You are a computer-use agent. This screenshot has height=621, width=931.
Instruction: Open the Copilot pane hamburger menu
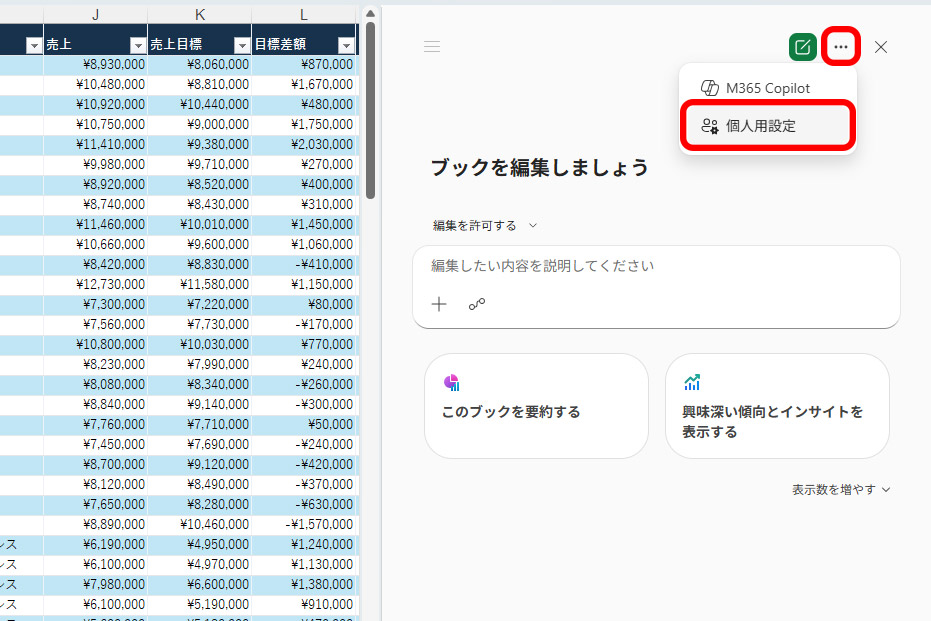[x=432, y=47]
